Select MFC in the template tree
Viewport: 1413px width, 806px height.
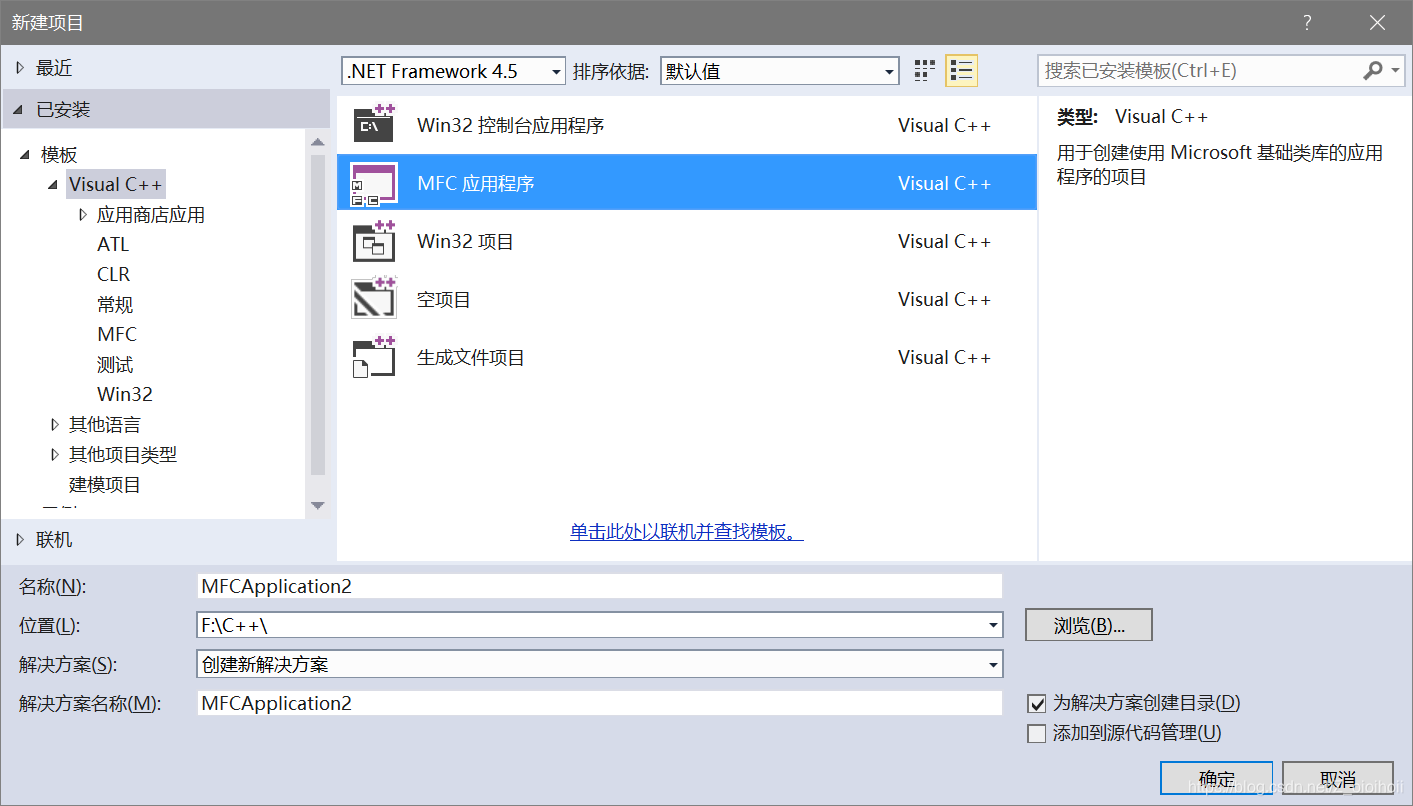pos(117,334)
